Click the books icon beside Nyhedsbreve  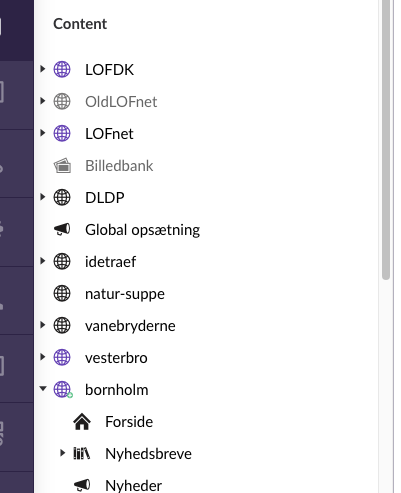pos(82,453)
